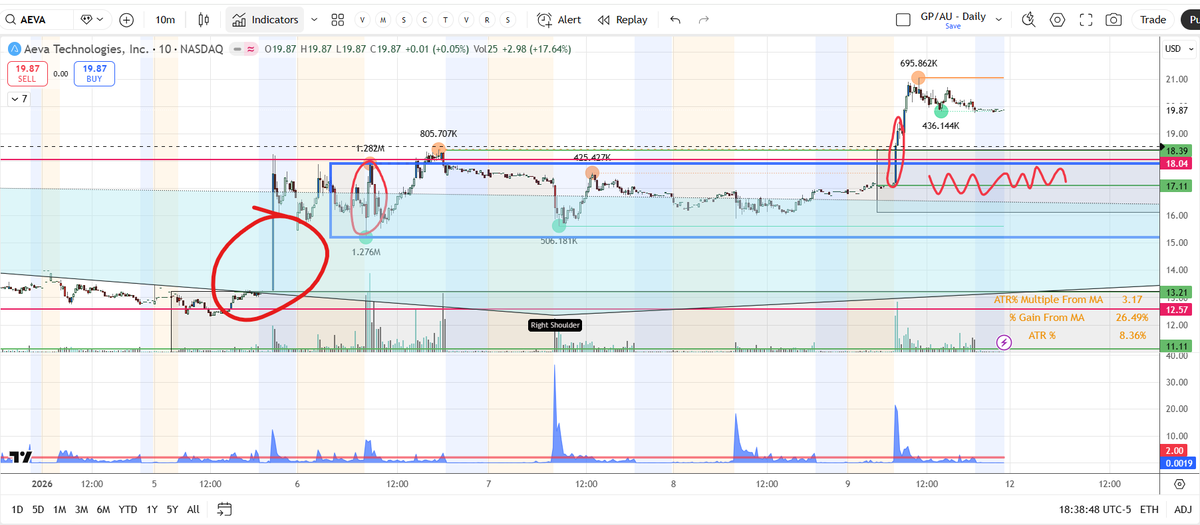Select the 1Y time range
Viewport: 1200px width, 525px height.
pyautogui.click(x=152, y=509)
